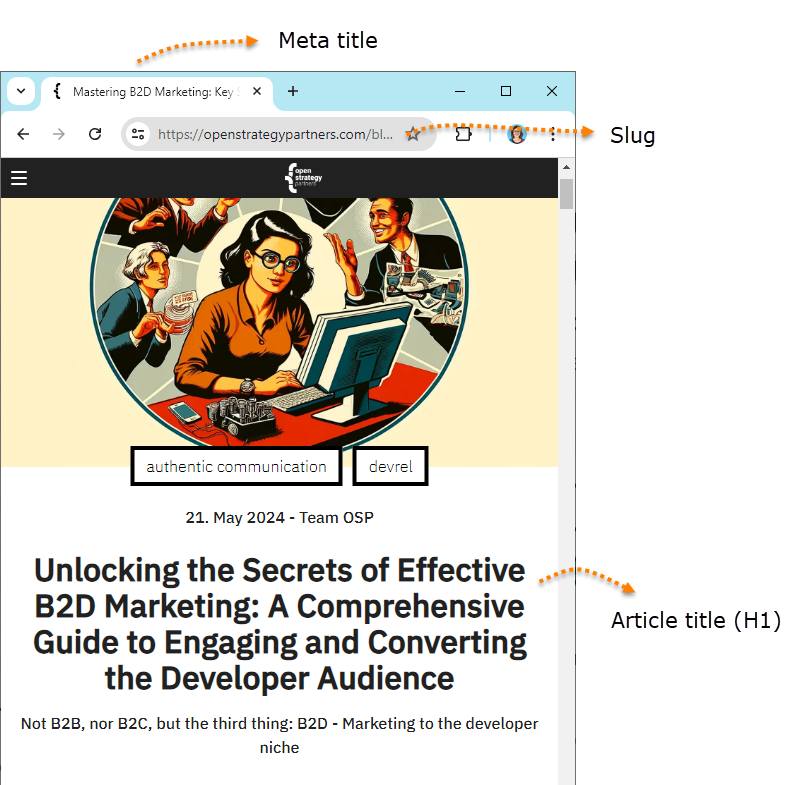
Task: Open Chrome's three-dot menu
Action: click(552, 134)
